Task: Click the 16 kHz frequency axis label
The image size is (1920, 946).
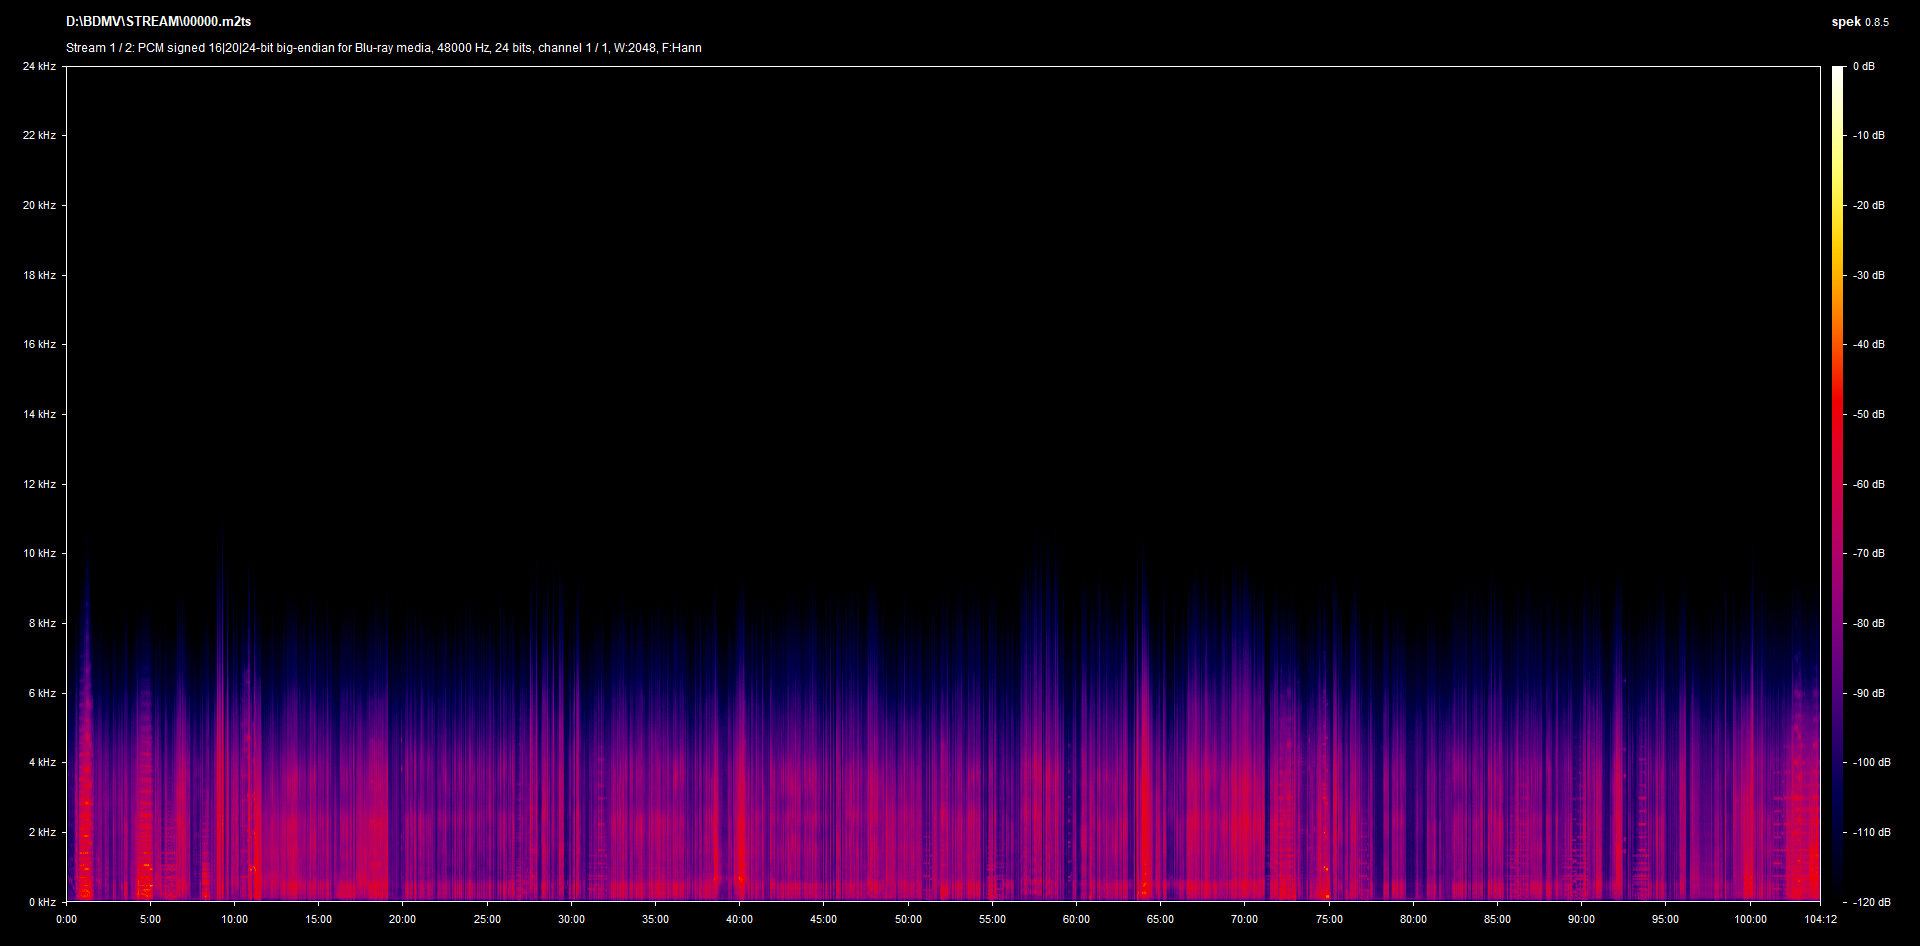Action: tap(39, 344)
